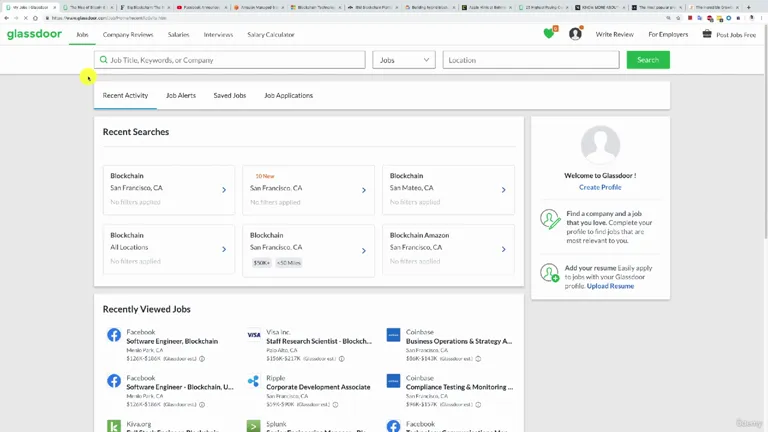Click the Kiva.org logo
Screen dimensions: 768x432
114,426
